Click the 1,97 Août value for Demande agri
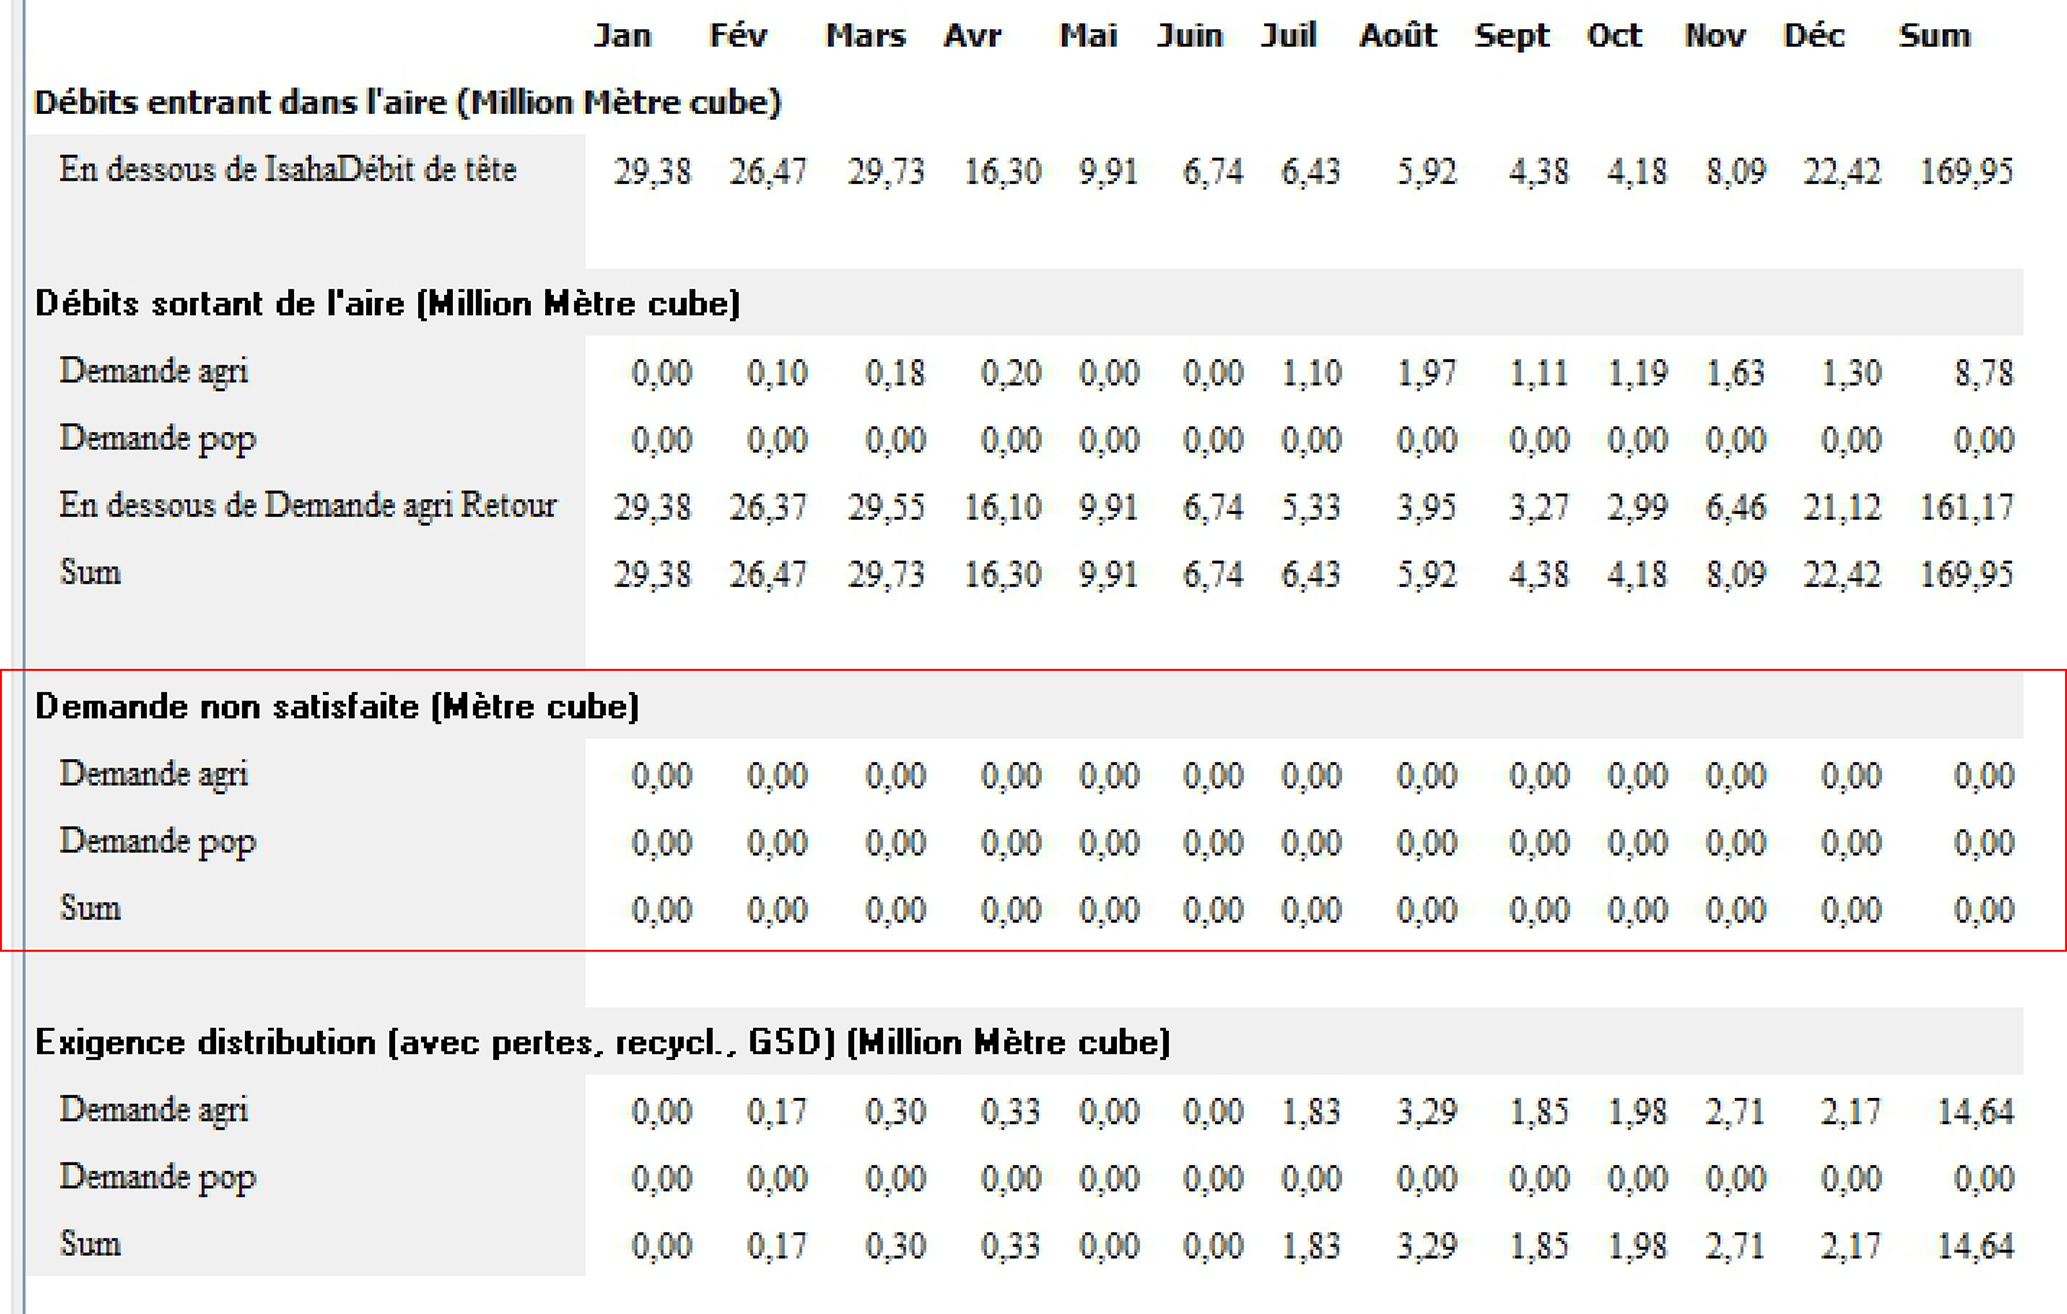The image size is (2067, 1314). click(x=1426, y=374)
